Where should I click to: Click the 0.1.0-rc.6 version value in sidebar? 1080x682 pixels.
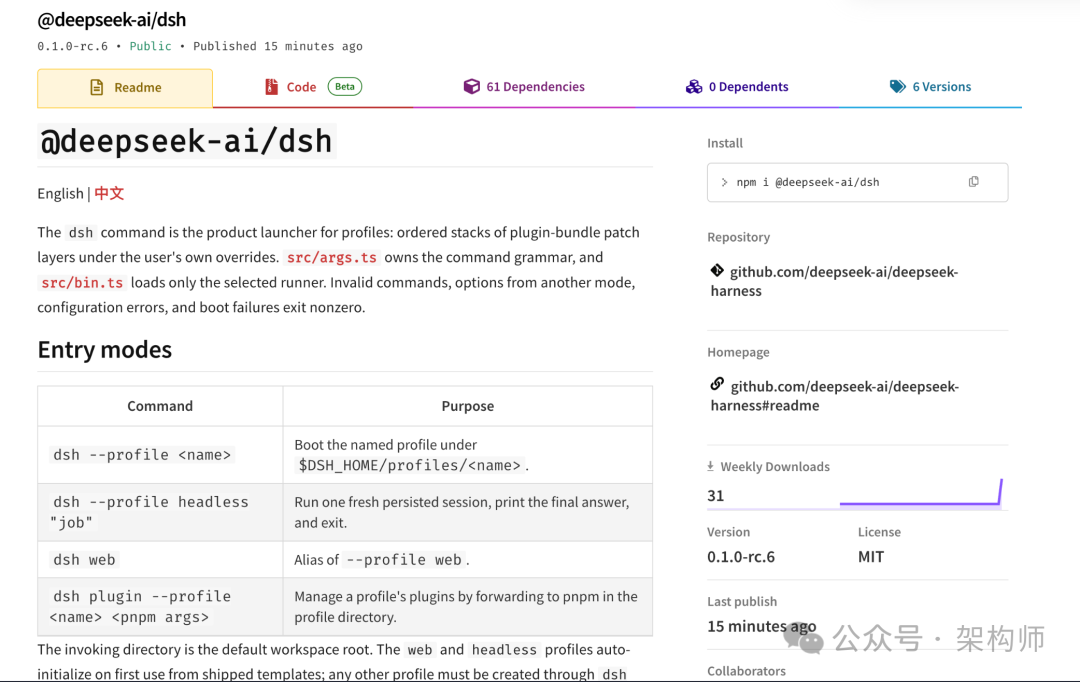(740, 557)
